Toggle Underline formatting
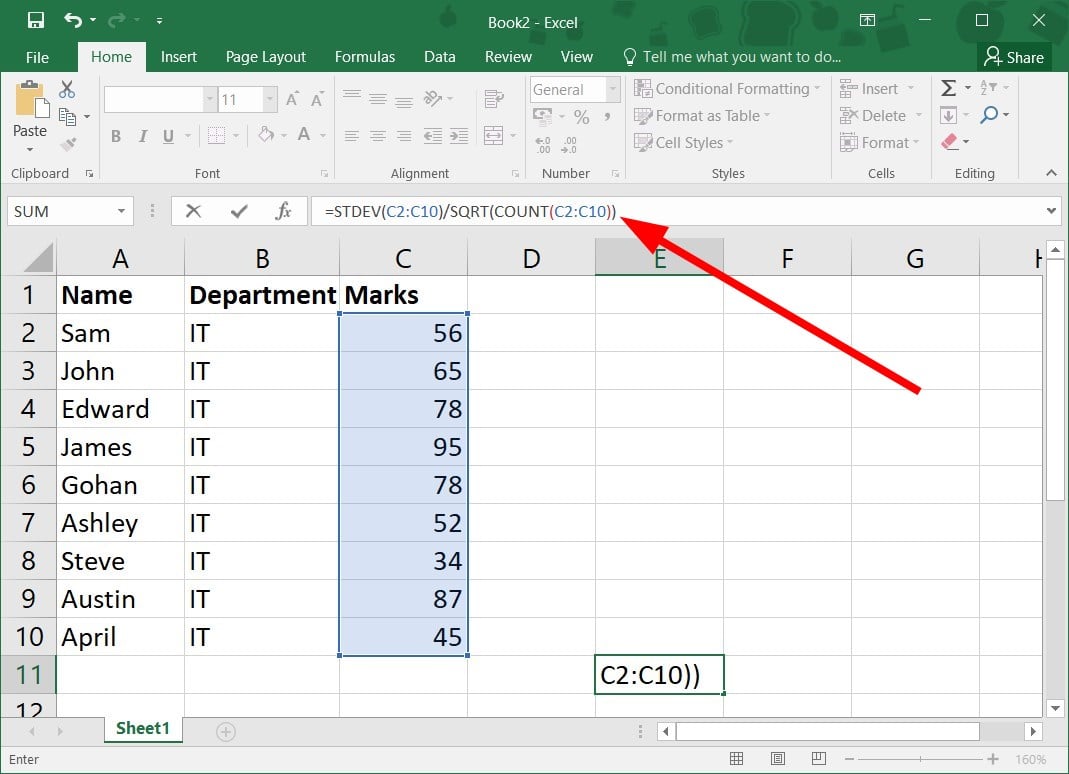Viewport: 1069px width, 774px height. tap(168, 136)
